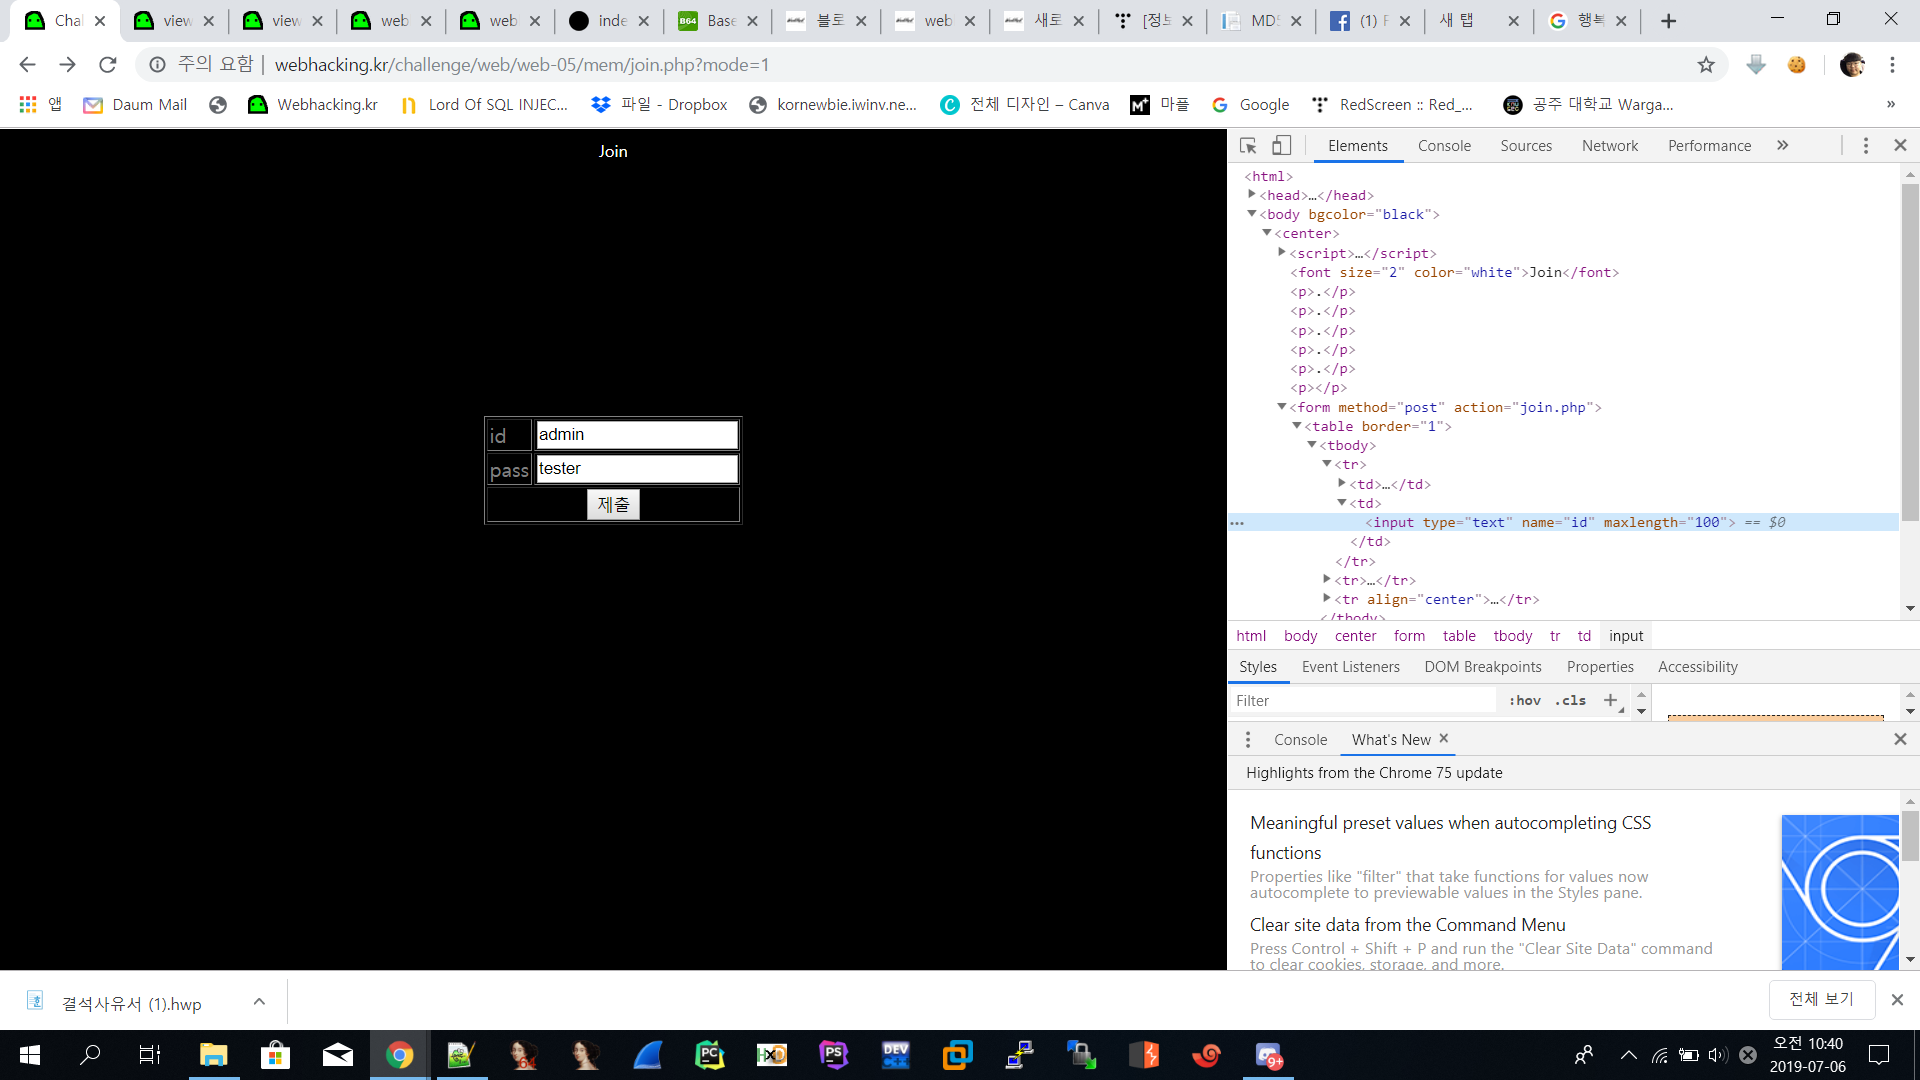Screen dimensions: 1920x1080
Task: Open the new tab plus button
Action: pyautogui.click(x=1668, y=21)
